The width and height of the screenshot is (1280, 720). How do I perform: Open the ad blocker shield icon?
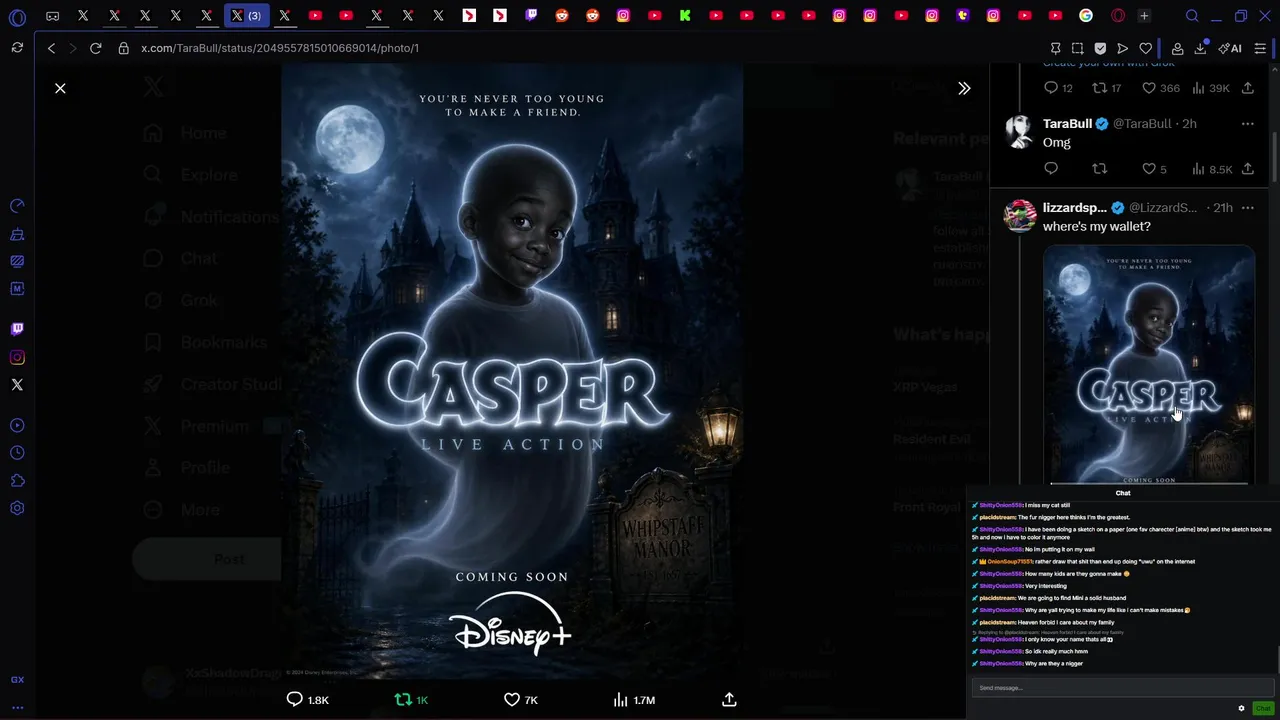click(x=1100, y=48)
